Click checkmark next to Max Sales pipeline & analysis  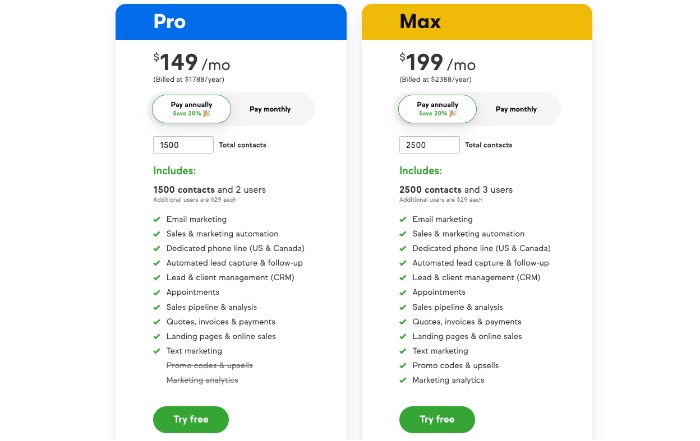pyautogui.click(x=403, y=307)
